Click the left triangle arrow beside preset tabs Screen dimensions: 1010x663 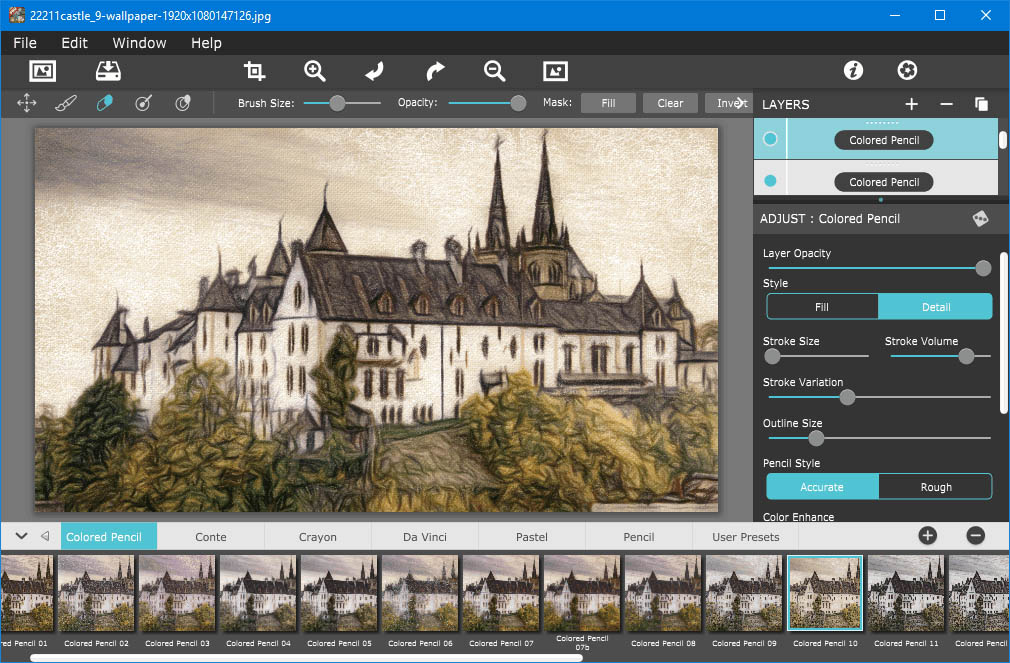(x=45, y=536)
